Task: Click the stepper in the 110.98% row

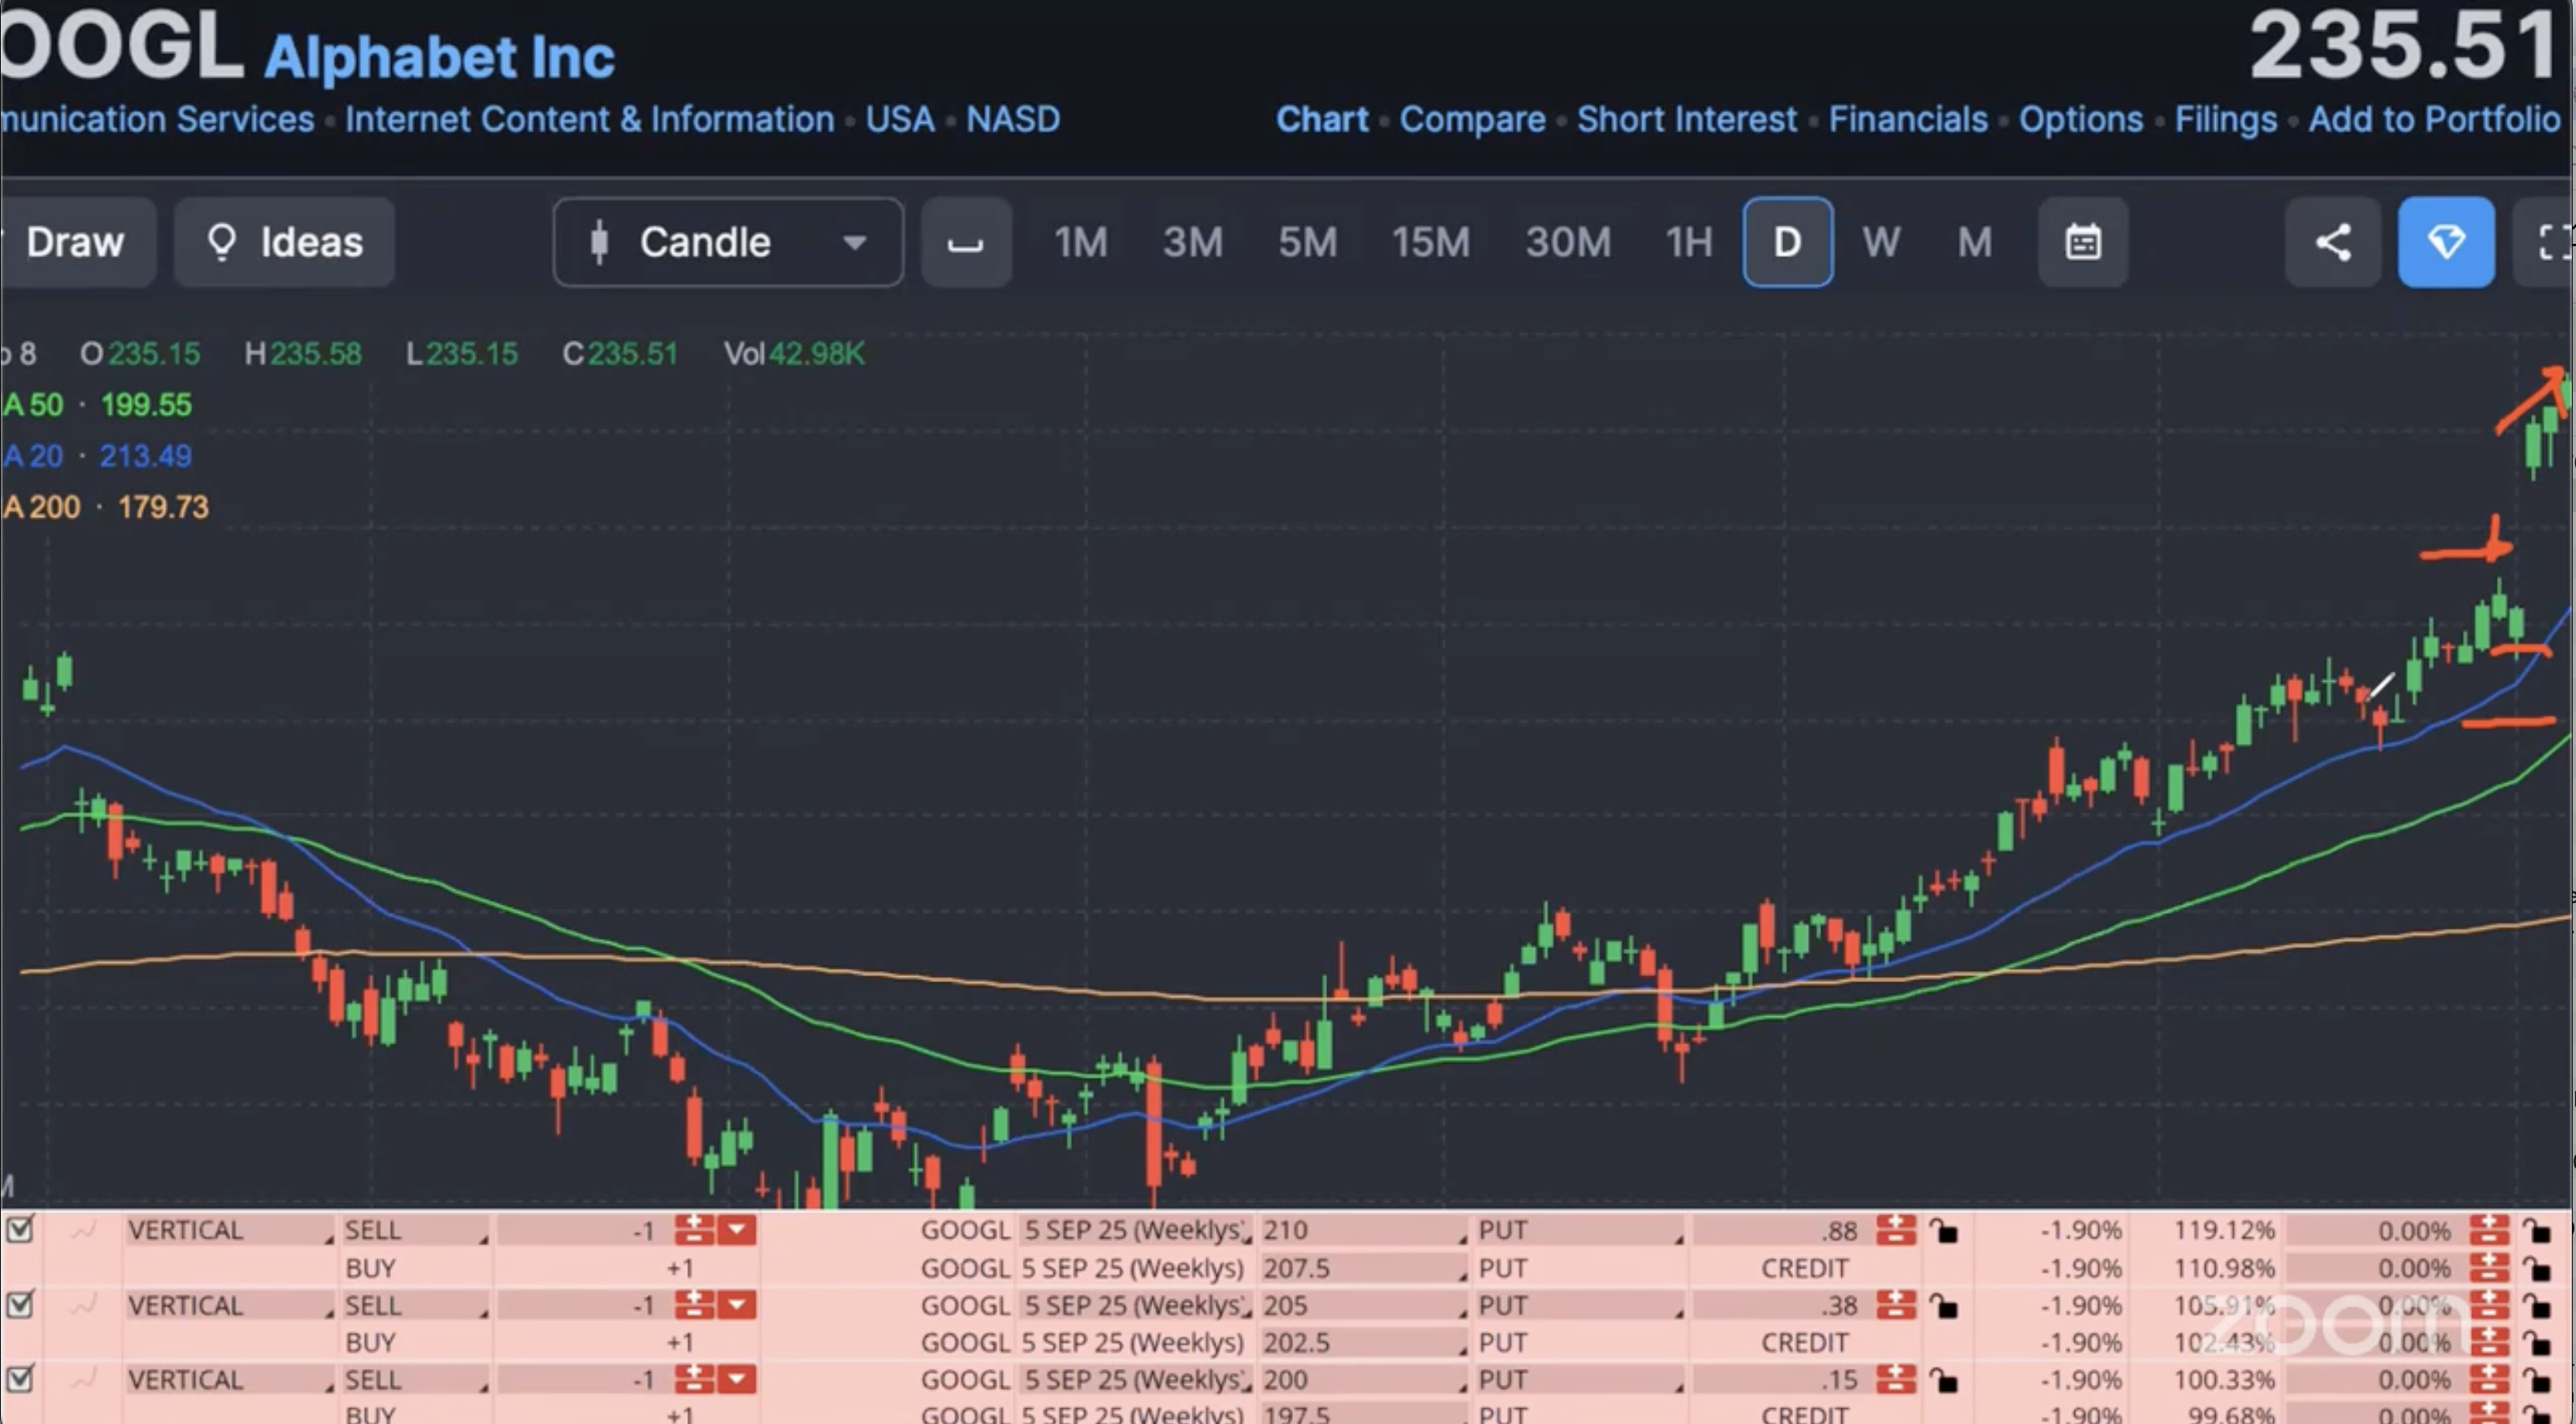Action: coord(2489,1268)
